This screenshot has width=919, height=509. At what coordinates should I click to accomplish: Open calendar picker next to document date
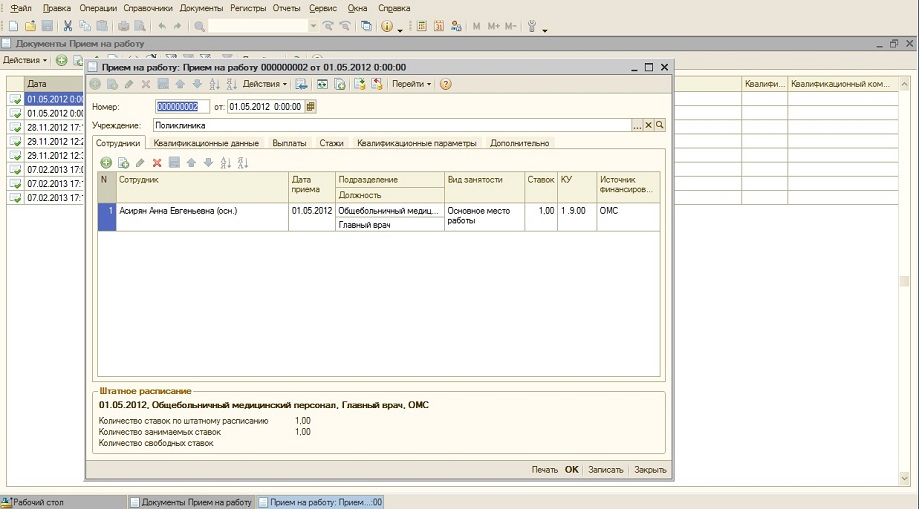point(311,106)
